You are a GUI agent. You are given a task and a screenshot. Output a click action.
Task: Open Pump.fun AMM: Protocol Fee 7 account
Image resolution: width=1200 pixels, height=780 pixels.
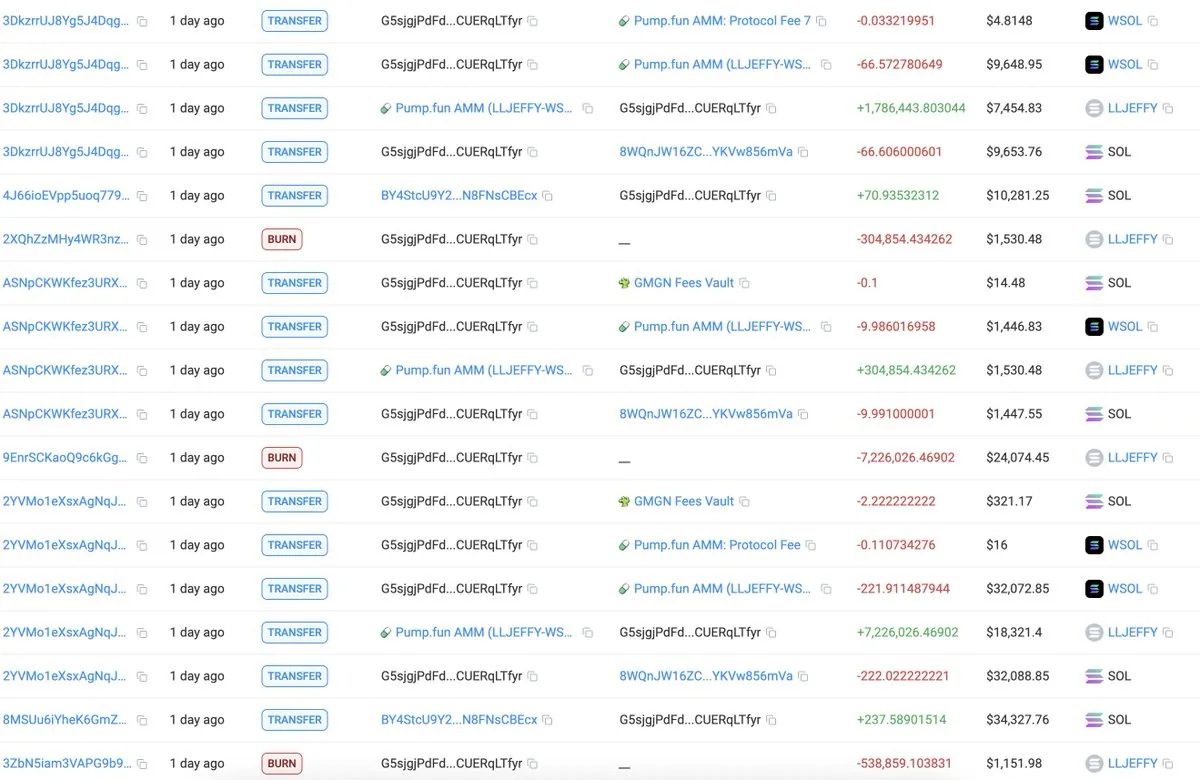tap(722, 21)
